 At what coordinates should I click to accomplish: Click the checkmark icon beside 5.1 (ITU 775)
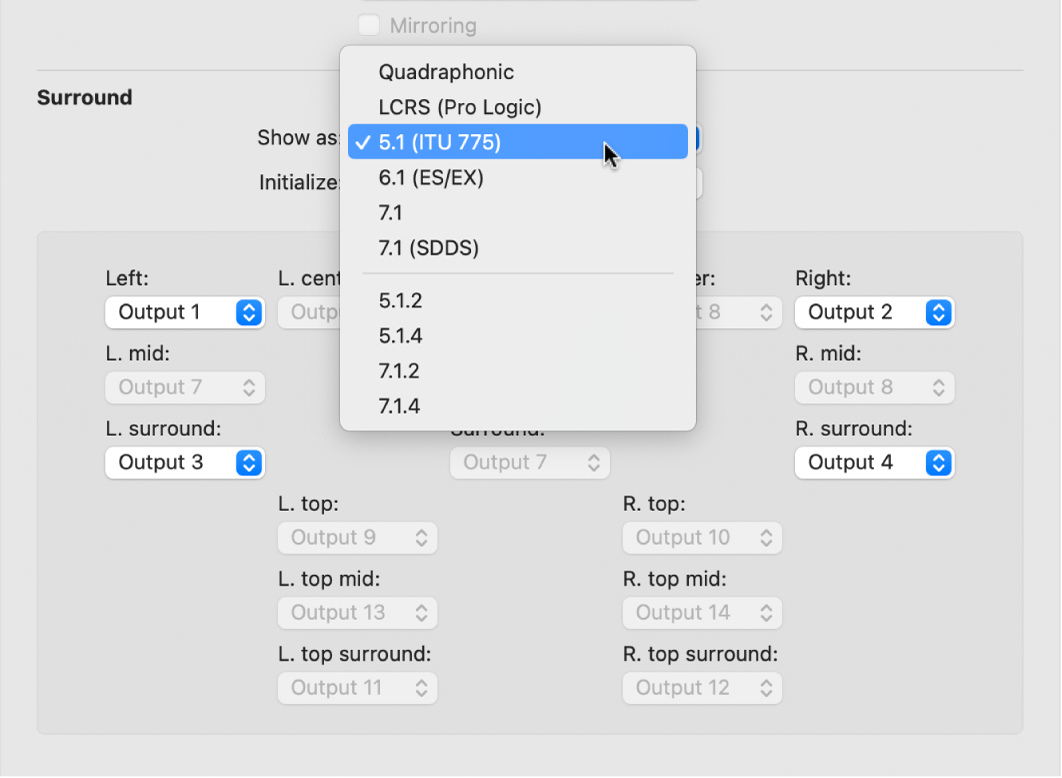(362, 141)
